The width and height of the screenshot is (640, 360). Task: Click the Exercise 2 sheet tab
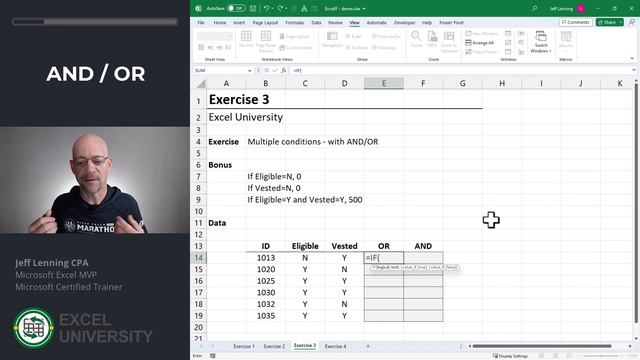(274, 346)
